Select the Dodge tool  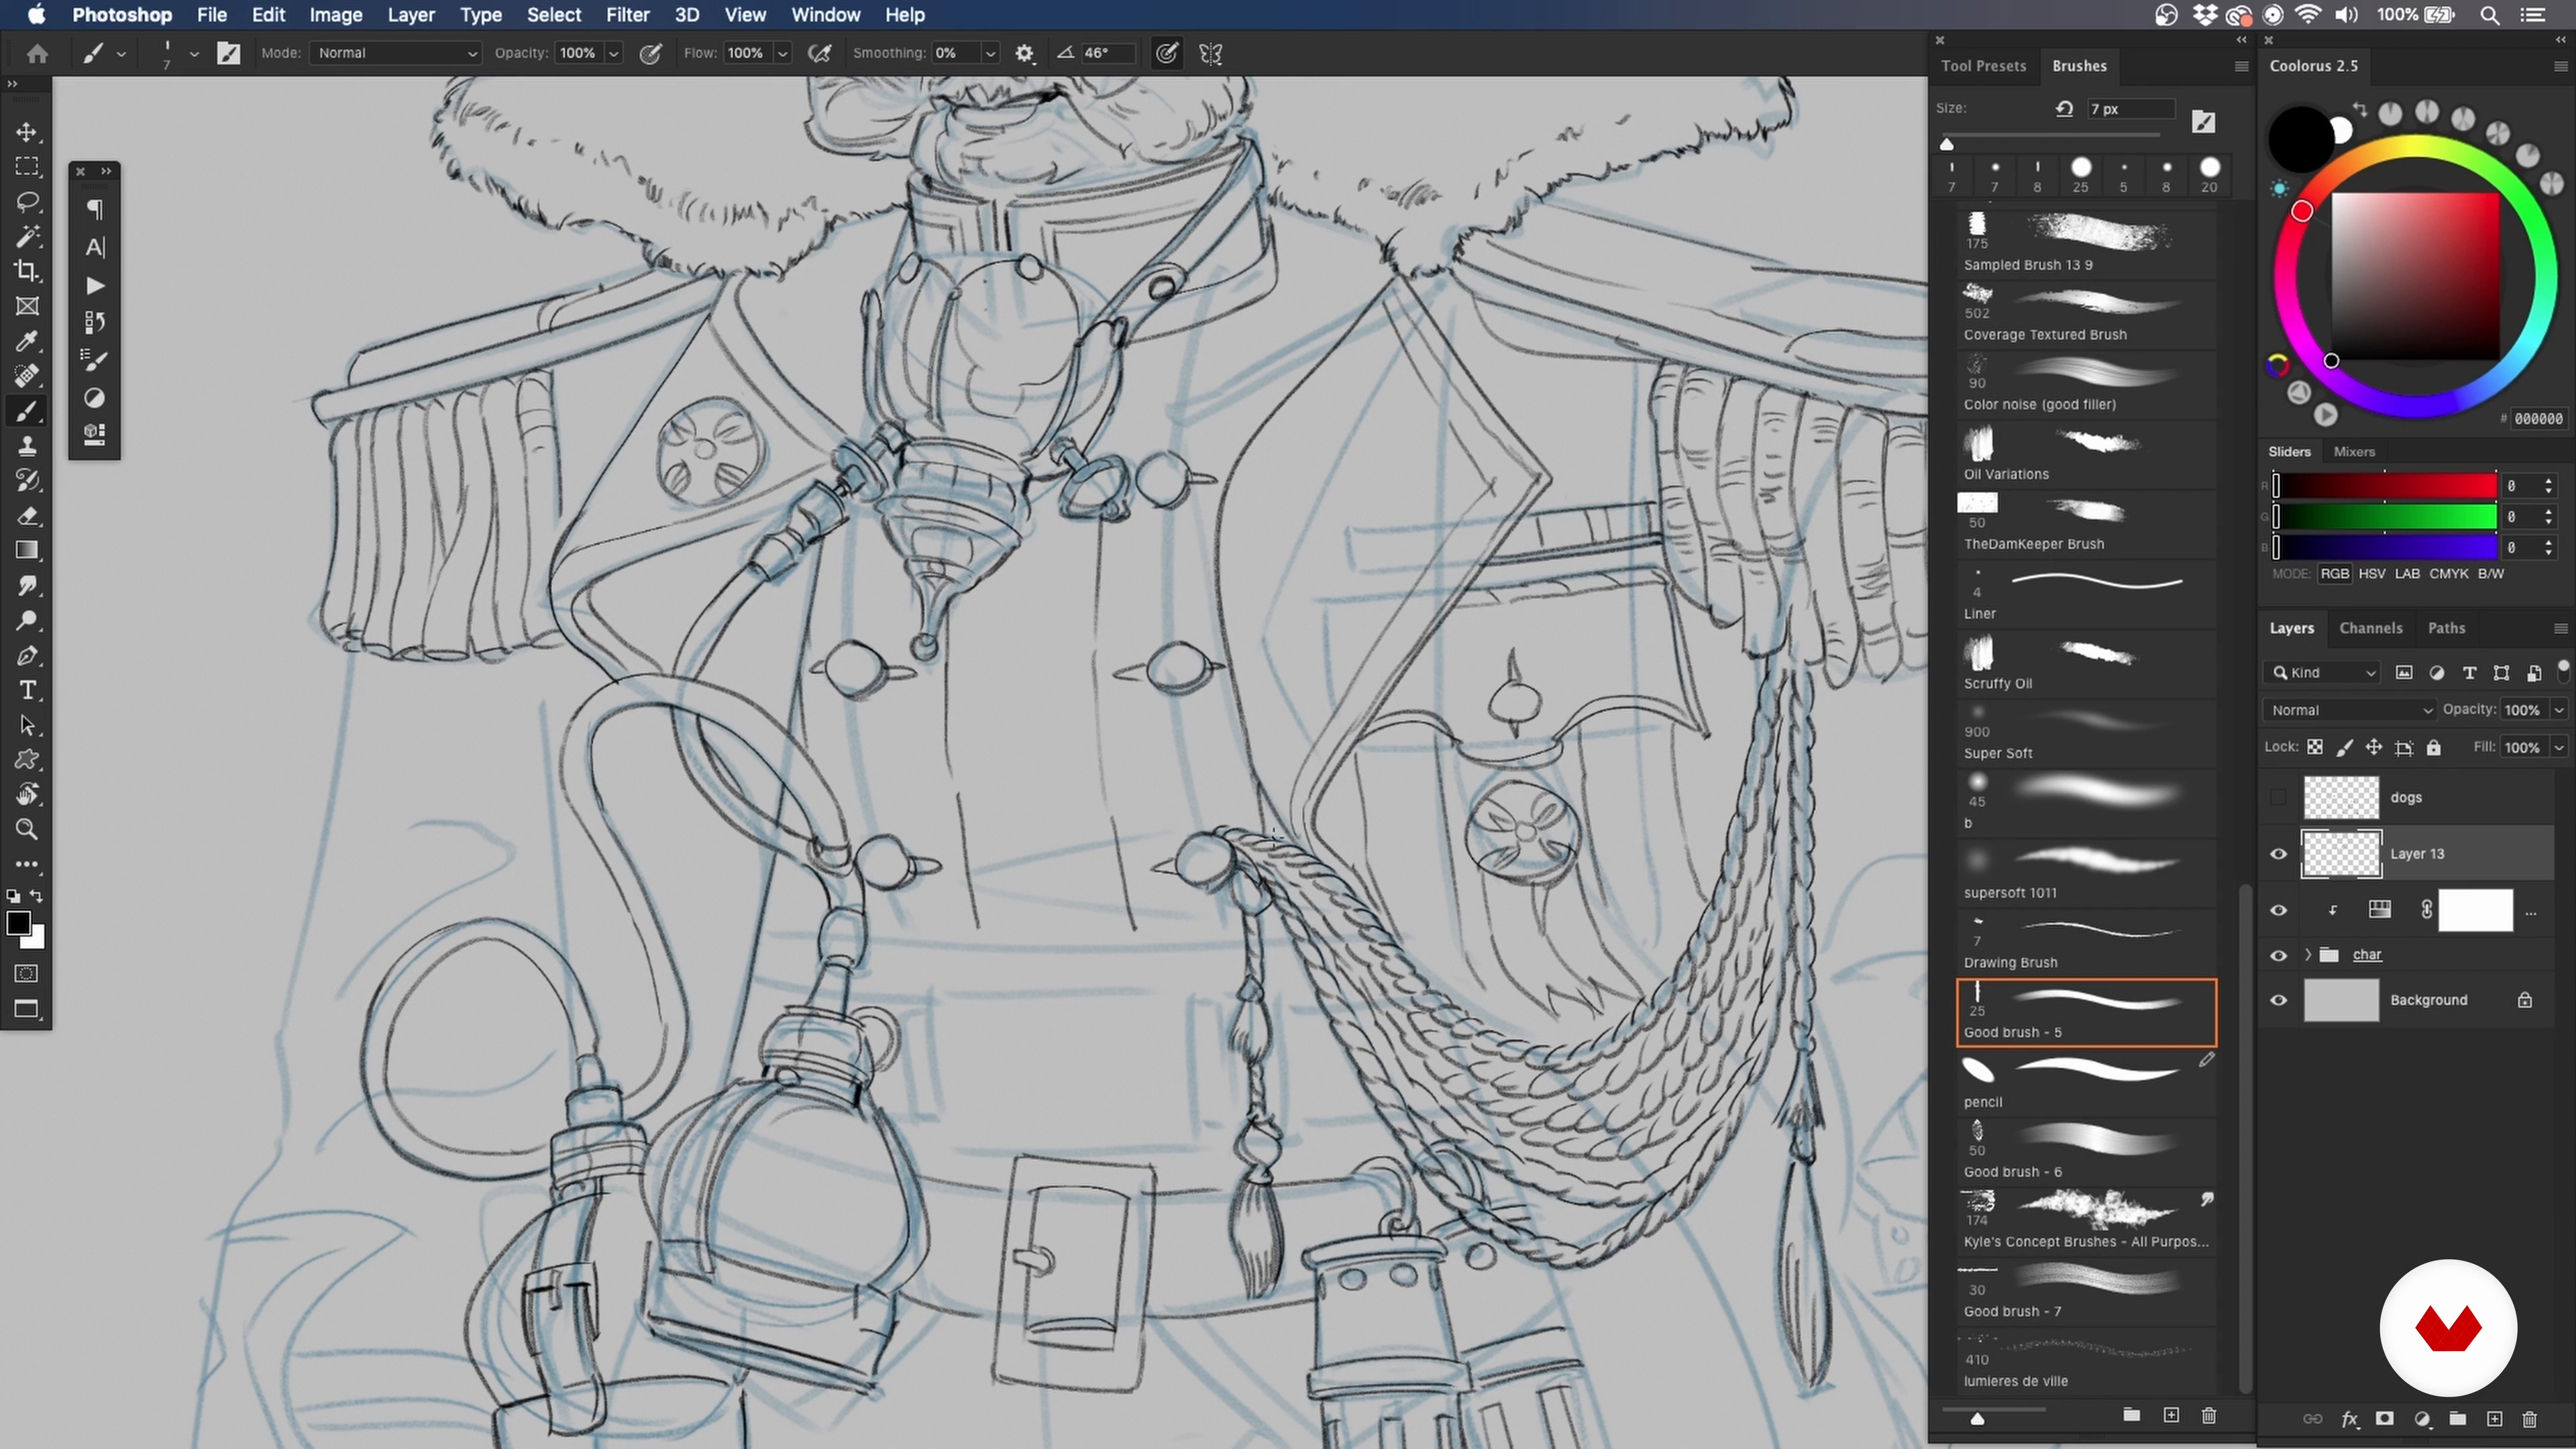(27, 621)
